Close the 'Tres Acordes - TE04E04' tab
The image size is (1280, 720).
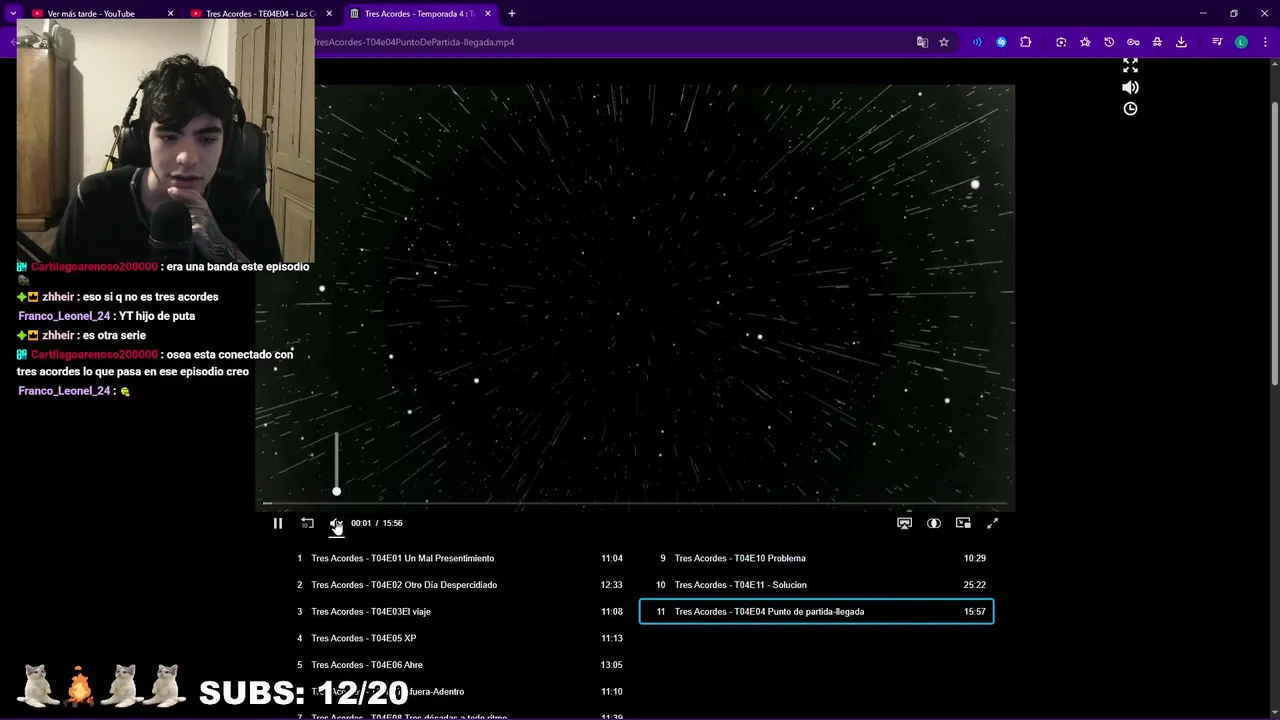click(x=329, y=14)
